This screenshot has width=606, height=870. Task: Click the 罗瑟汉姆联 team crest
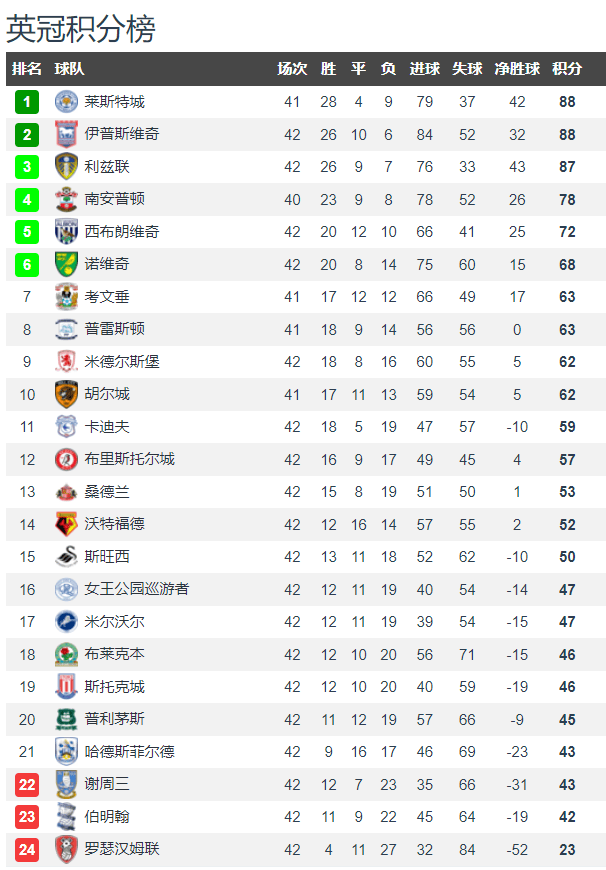(x=66, y=849)
